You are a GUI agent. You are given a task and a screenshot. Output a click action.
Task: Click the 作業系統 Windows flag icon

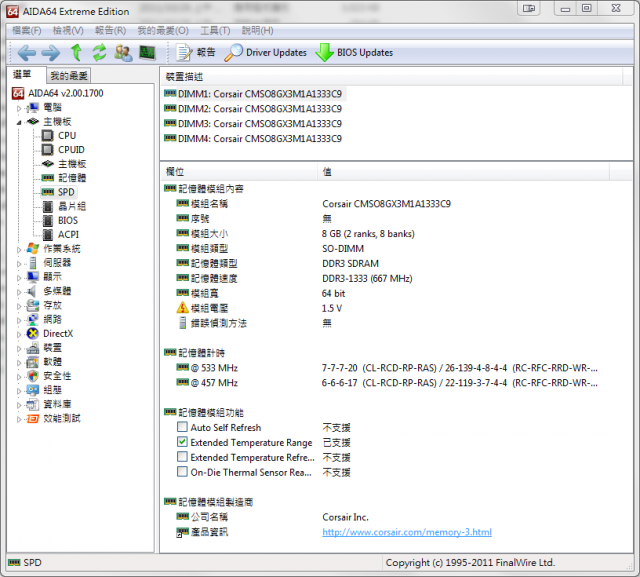(x=33, y=249)
